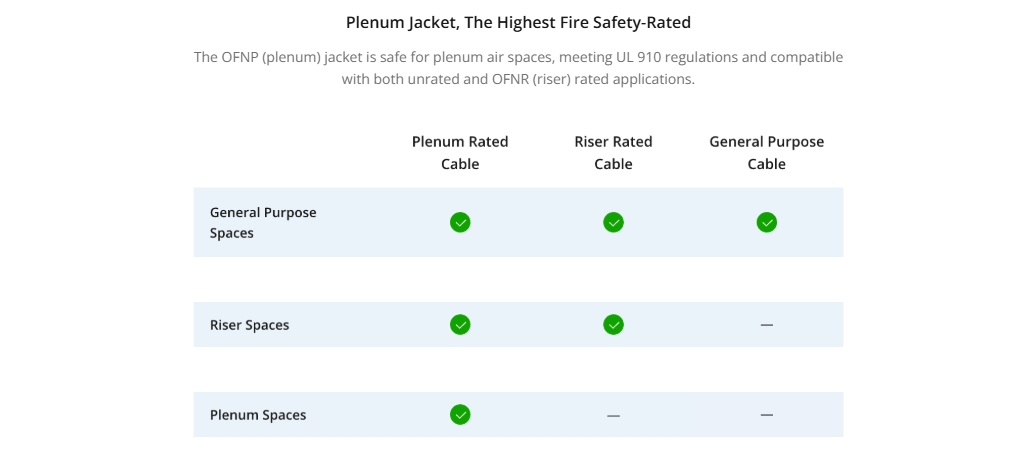Click Riser Rated checkmark in Riser Spaces row
1022x462 pixels.
click(613, 325)
